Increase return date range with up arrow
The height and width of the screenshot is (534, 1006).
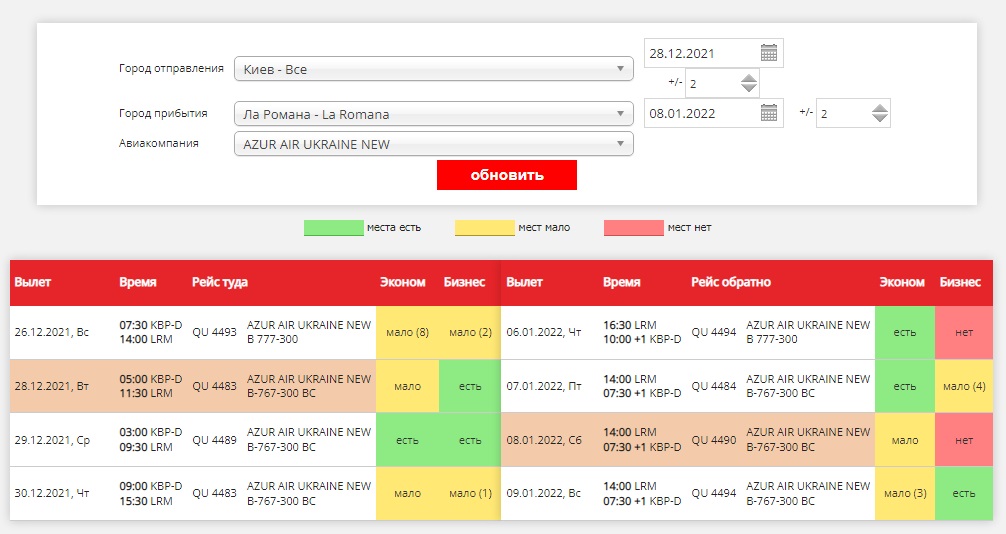click(879, 108)
